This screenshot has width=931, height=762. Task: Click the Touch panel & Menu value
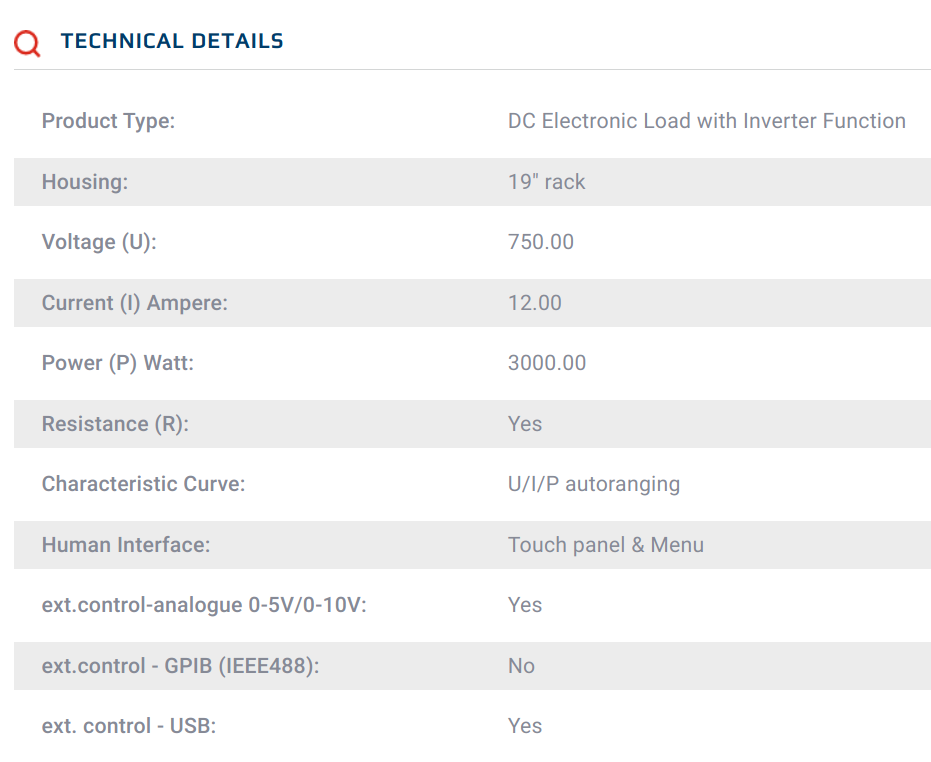605,545
